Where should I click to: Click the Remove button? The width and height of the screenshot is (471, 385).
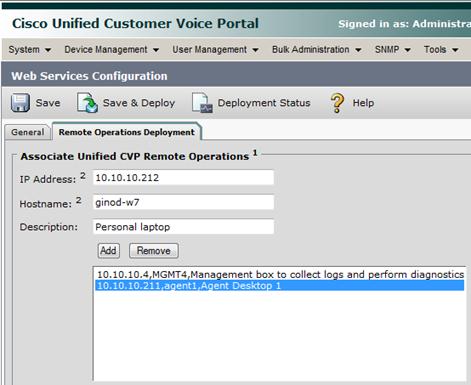[154, 251]
